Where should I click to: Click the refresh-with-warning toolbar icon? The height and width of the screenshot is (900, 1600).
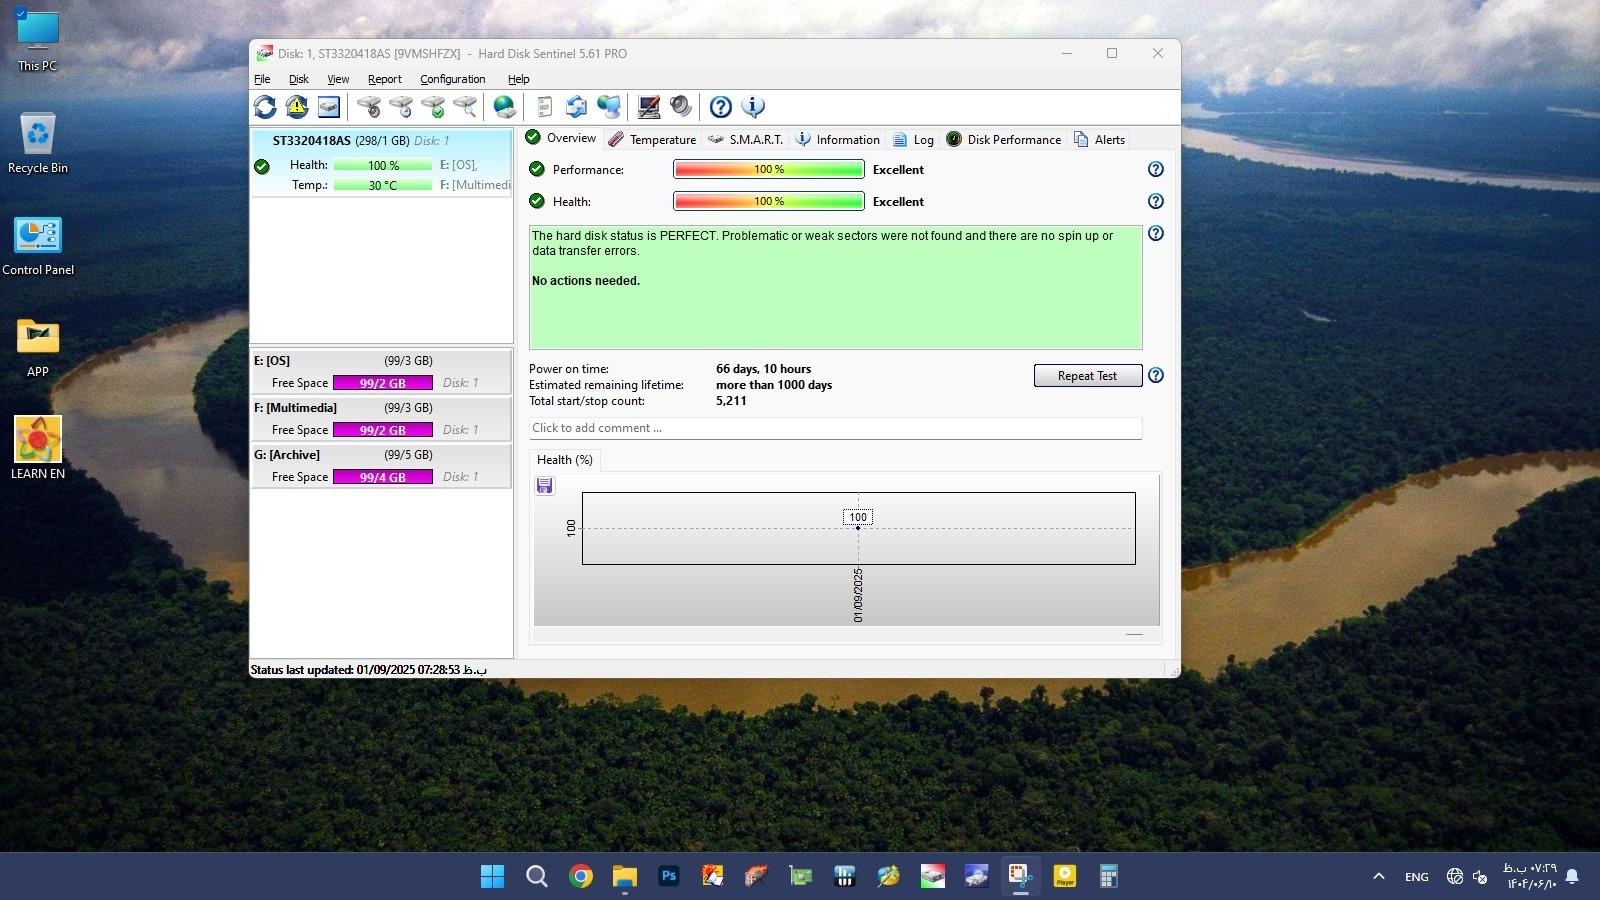[297, 107]
